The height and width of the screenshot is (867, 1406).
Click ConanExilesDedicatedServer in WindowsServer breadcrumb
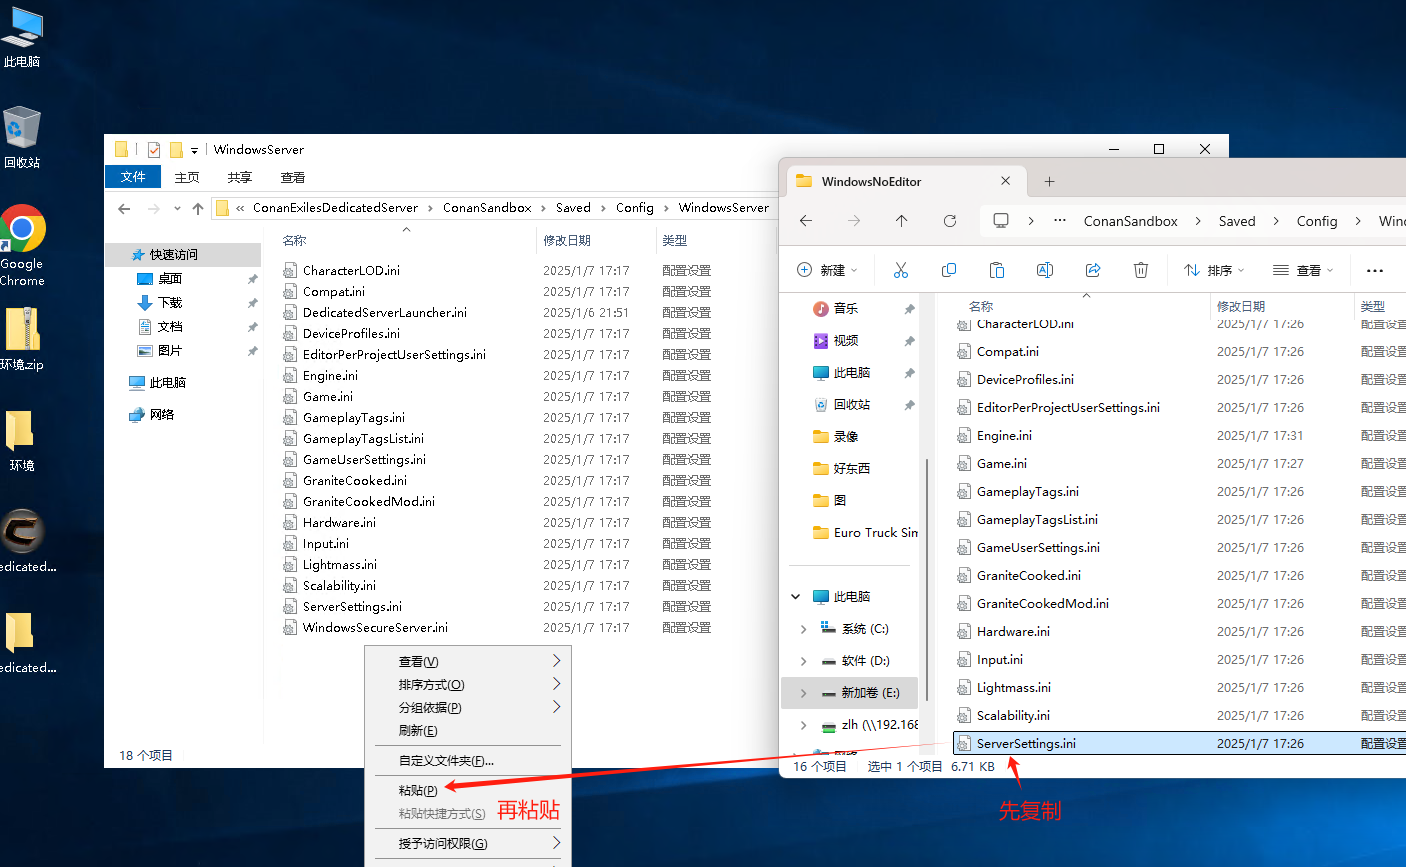[335, 208]
